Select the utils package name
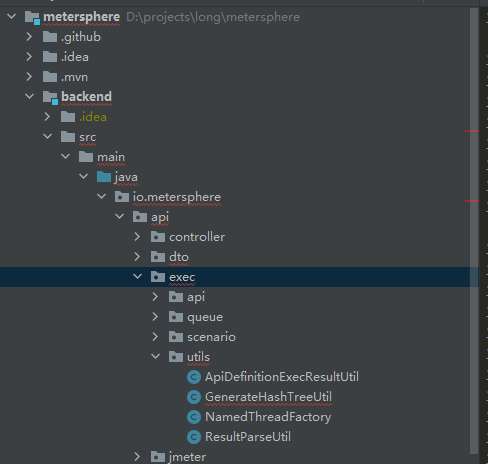Viewport: 488px width, 464px height. (x=198, y=357)
